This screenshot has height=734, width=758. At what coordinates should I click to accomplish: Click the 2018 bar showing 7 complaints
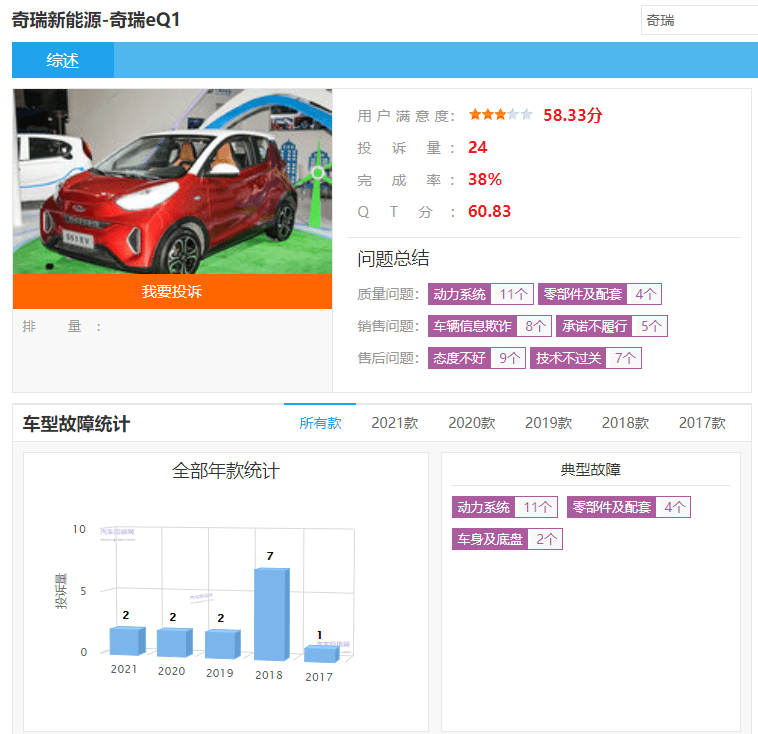pyautogui.click(x=272, y=614)
